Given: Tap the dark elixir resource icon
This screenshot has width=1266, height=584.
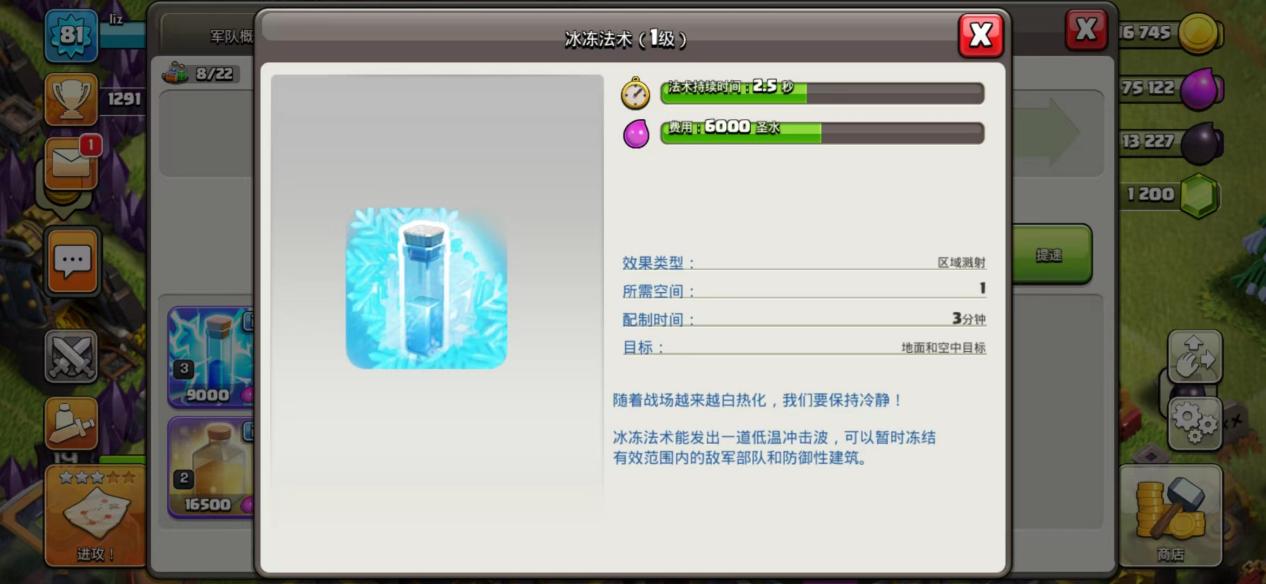Looking at the screenshot, I should [1200, 143].
